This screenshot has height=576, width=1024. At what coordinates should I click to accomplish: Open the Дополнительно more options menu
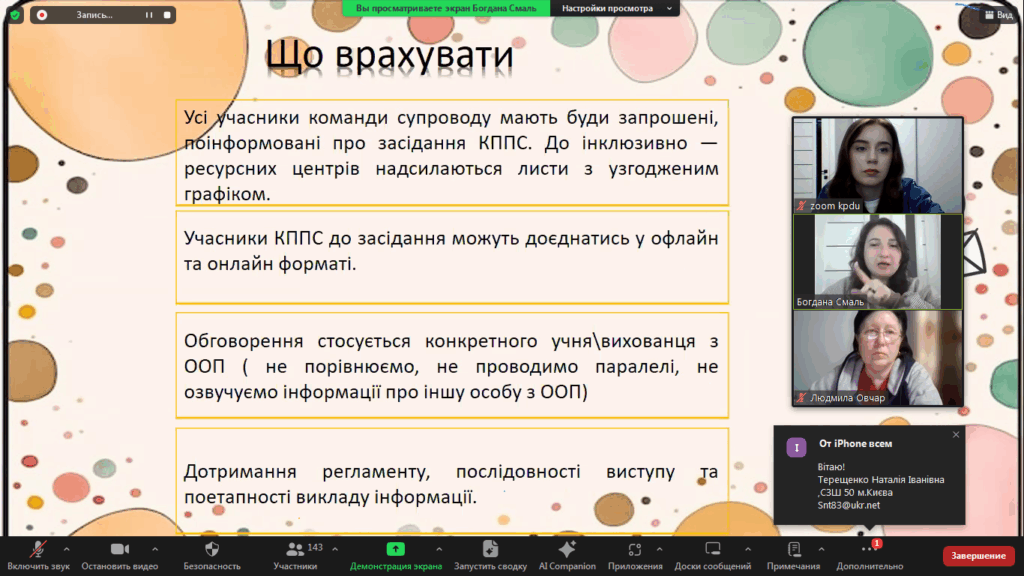click(869, 550)
